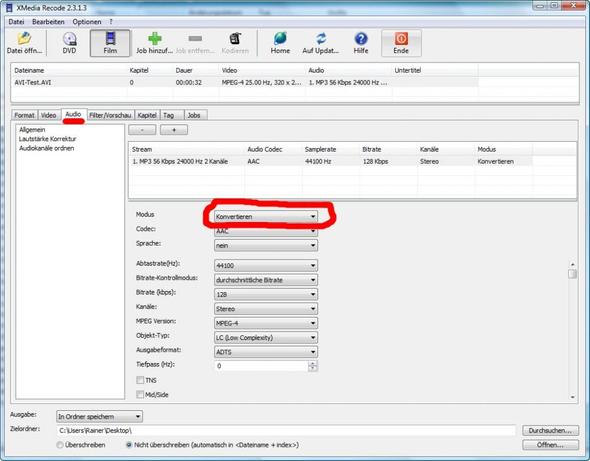Viewport: 590px width, 461px height.
Task: Open the Bitrate-Kontrollmodus dropdown
Action: tap(266, 280)
